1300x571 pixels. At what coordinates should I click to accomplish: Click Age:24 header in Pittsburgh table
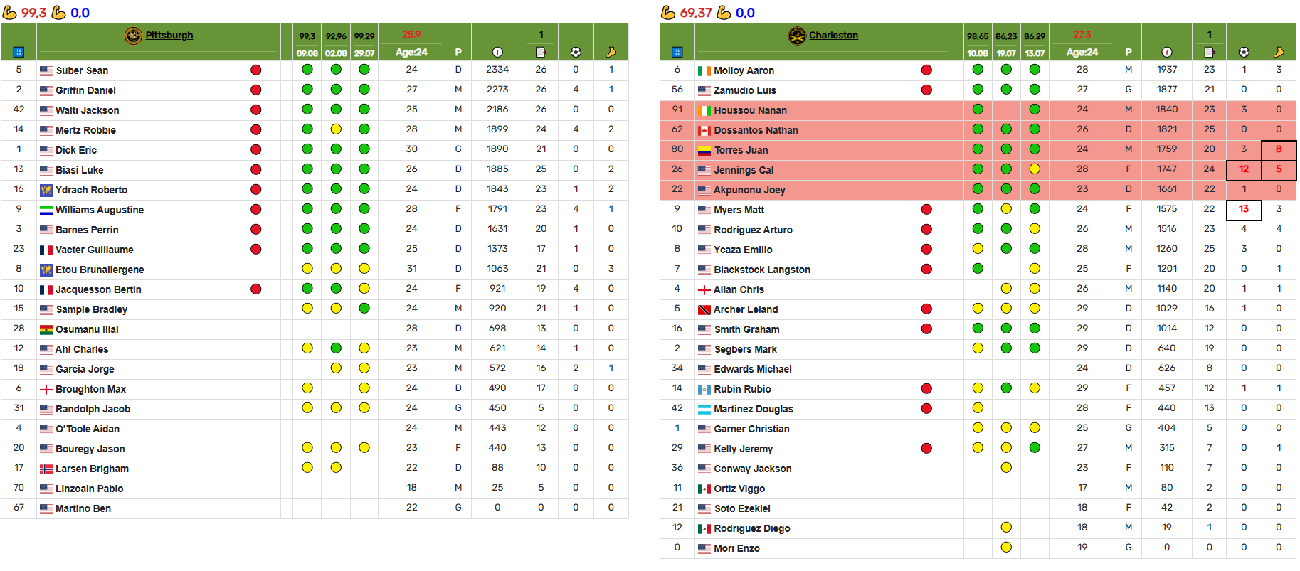click(411, 52)
